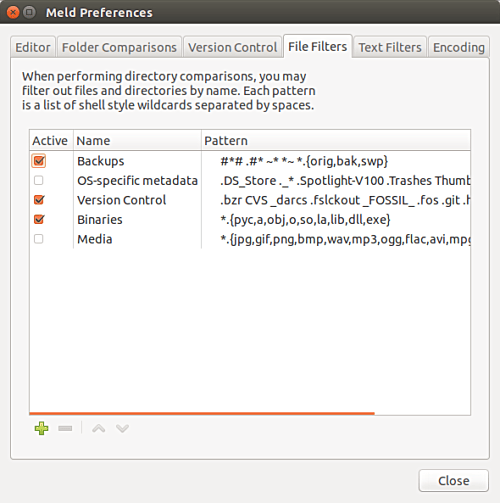500x503 pixels.
Task: Enable the Media filter checkbox
Action: click(x=39, y=239)
